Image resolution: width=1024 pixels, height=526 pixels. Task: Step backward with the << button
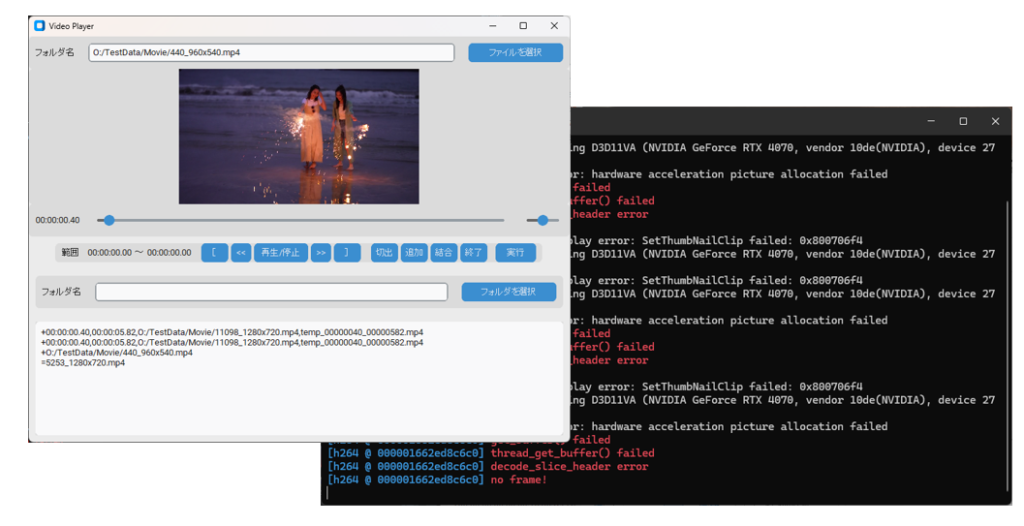pos(241,253)
